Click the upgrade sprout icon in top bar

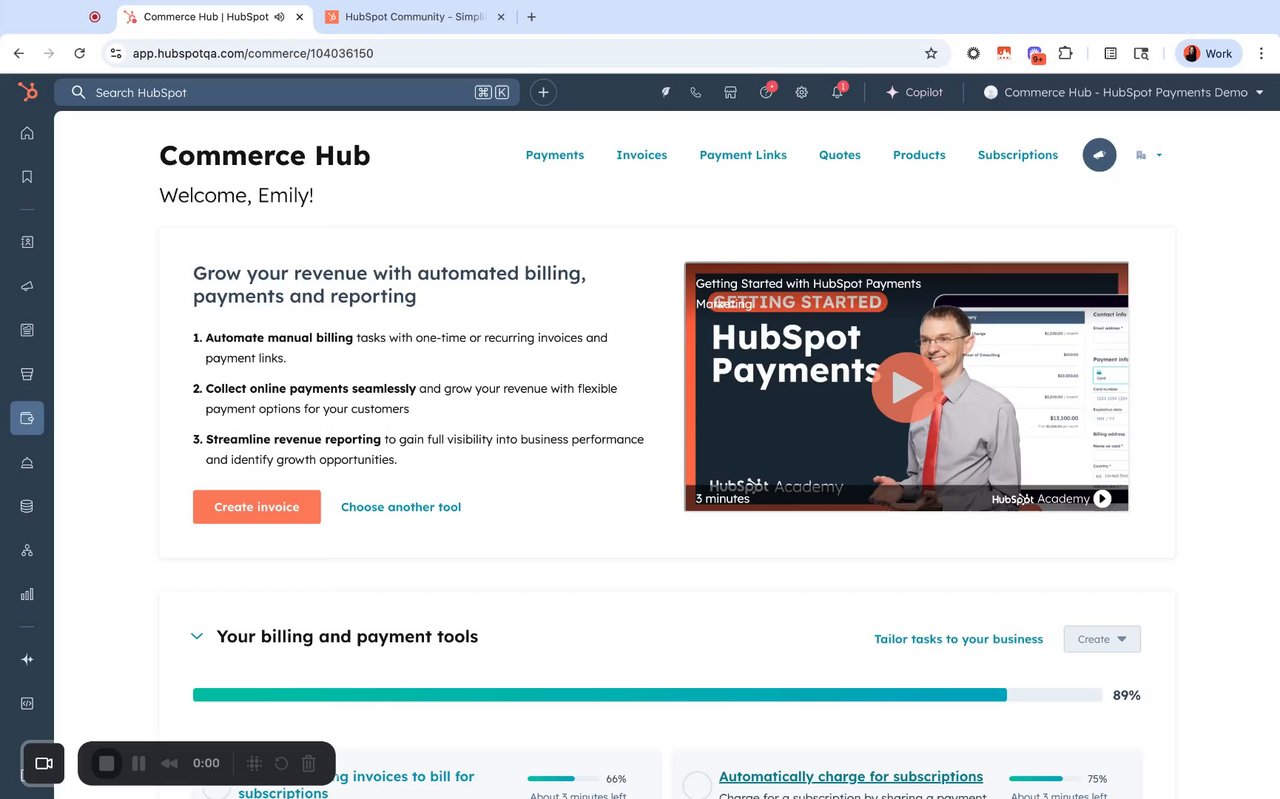[x=665, y=92]
